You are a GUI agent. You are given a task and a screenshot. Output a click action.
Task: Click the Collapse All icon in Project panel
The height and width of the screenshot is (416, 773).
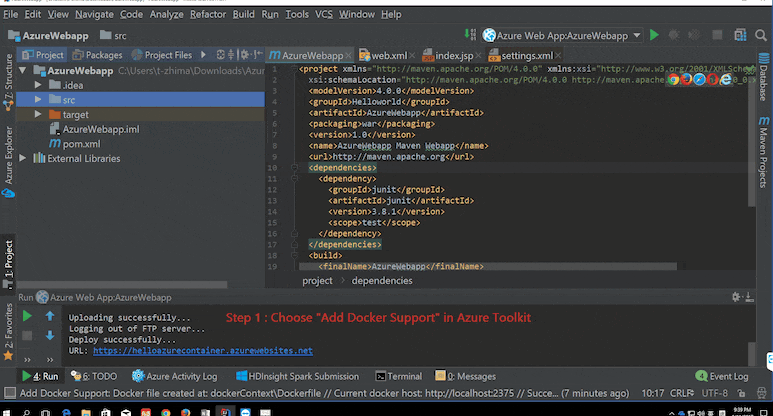coord(231,55)
